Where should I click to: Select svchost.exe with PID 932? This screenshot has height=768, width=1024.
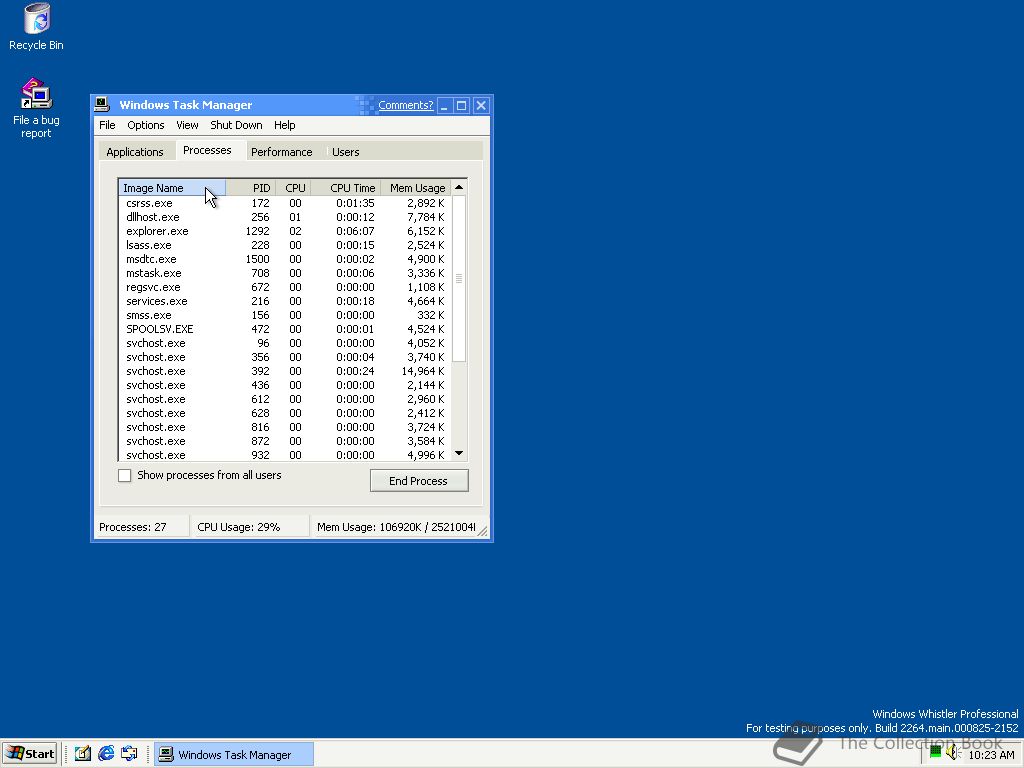[x=285, y=455]
